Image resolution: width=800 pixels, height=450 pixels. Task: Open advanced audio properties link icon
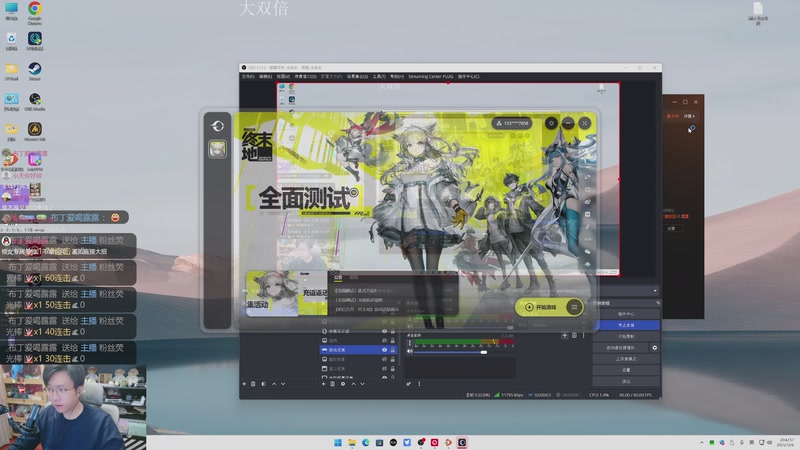coord(409,384)
